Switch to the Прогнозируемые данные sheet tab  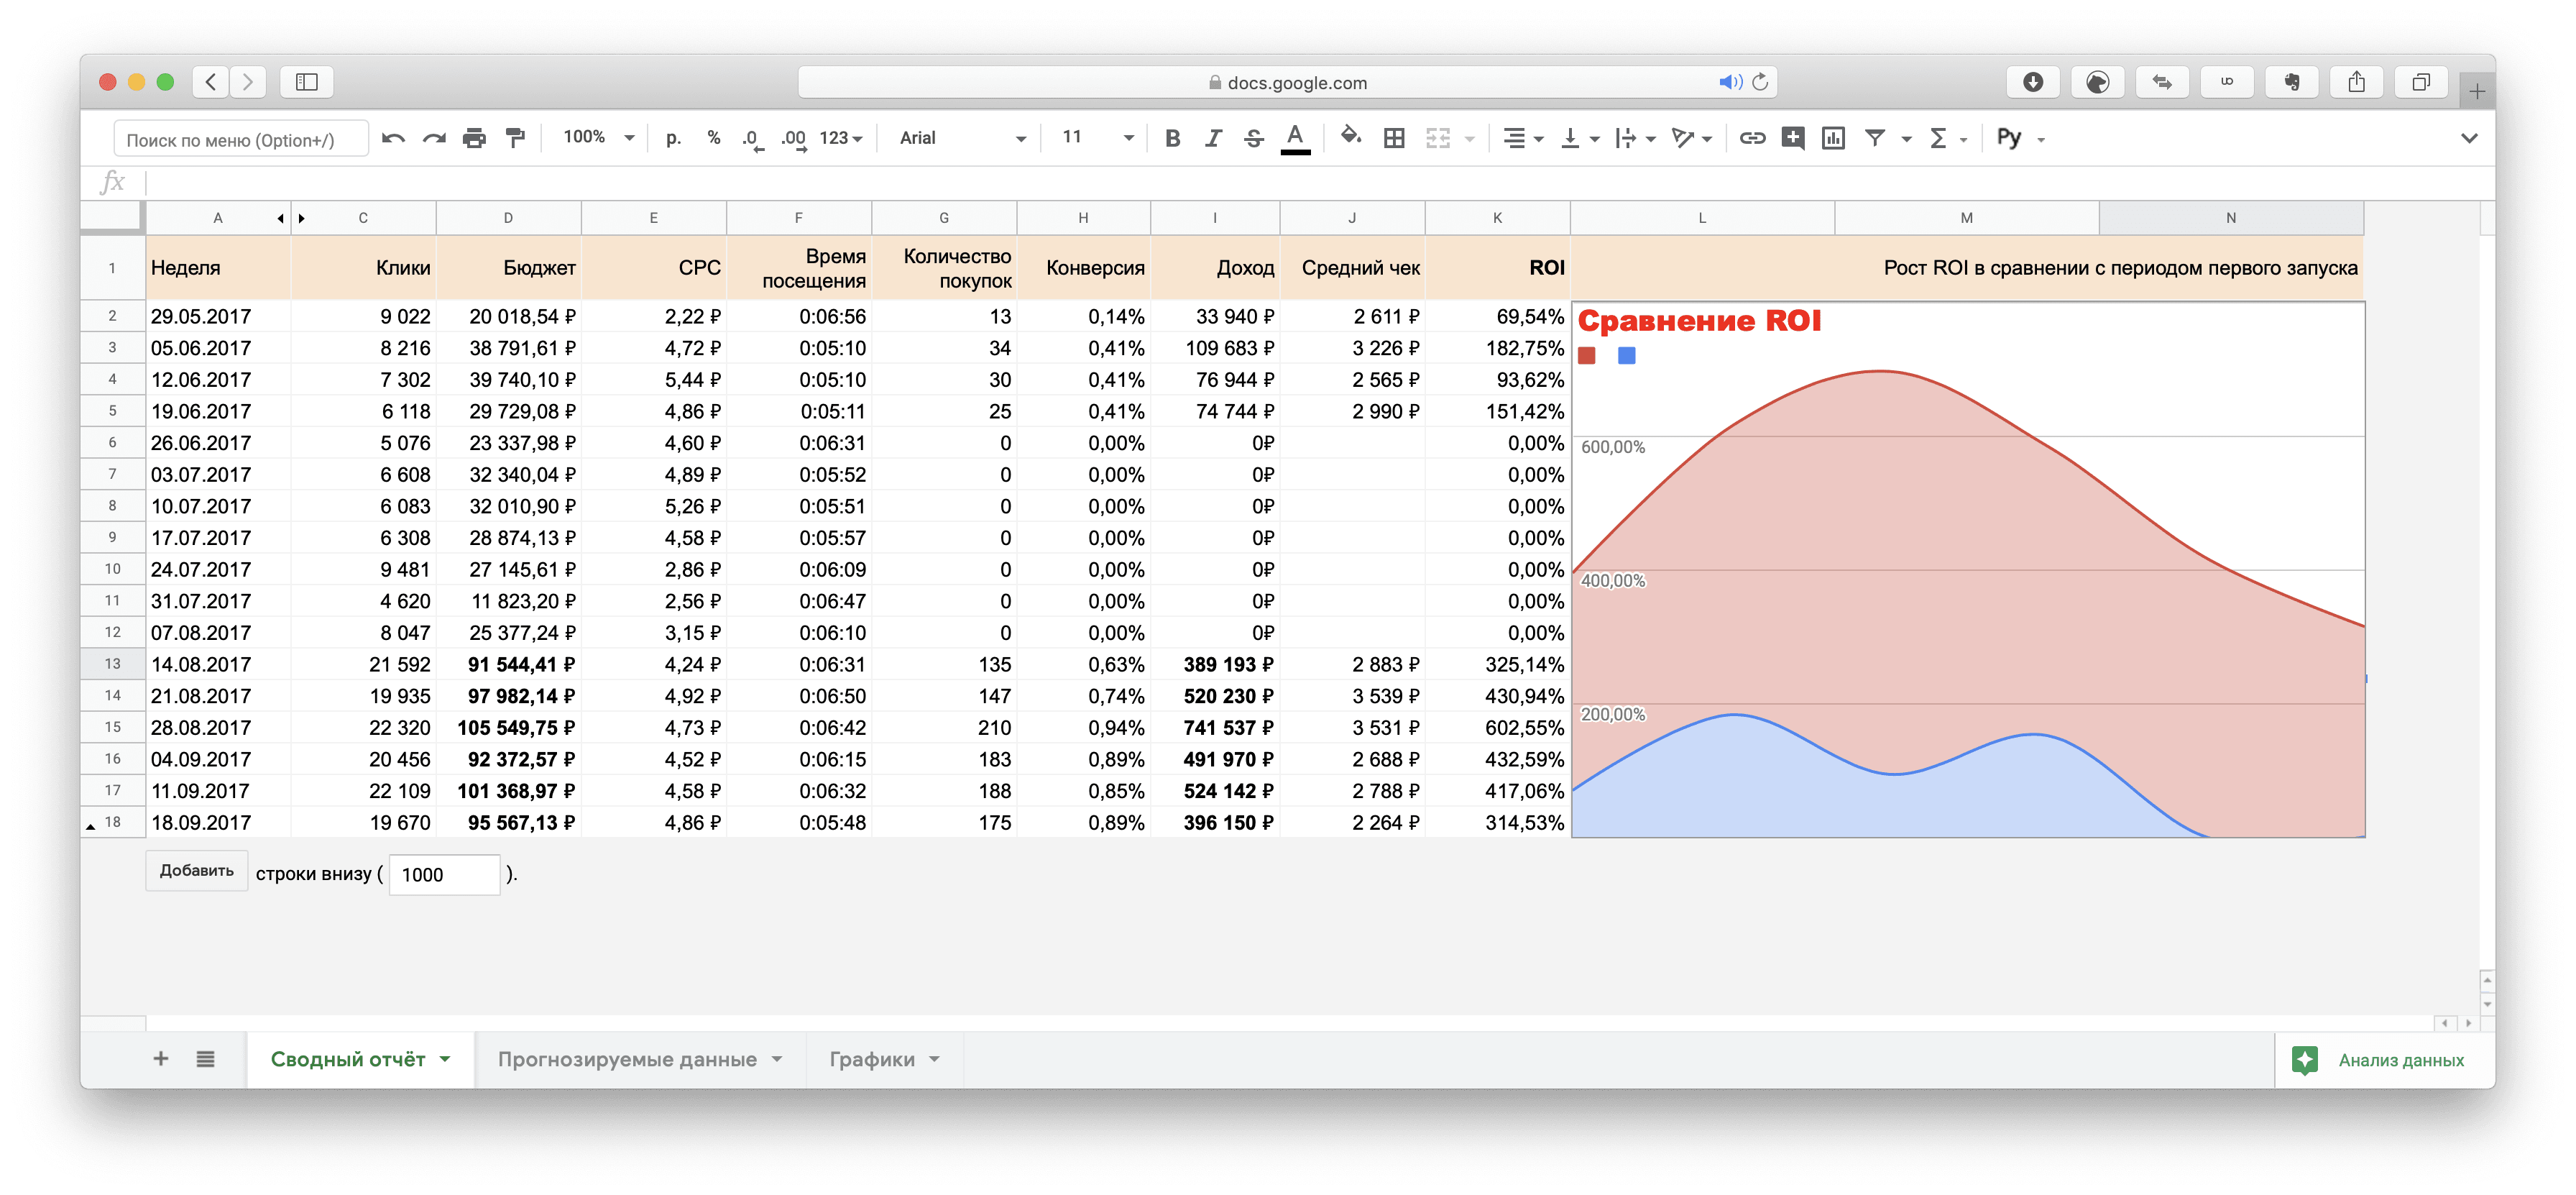coord(639,1059)
